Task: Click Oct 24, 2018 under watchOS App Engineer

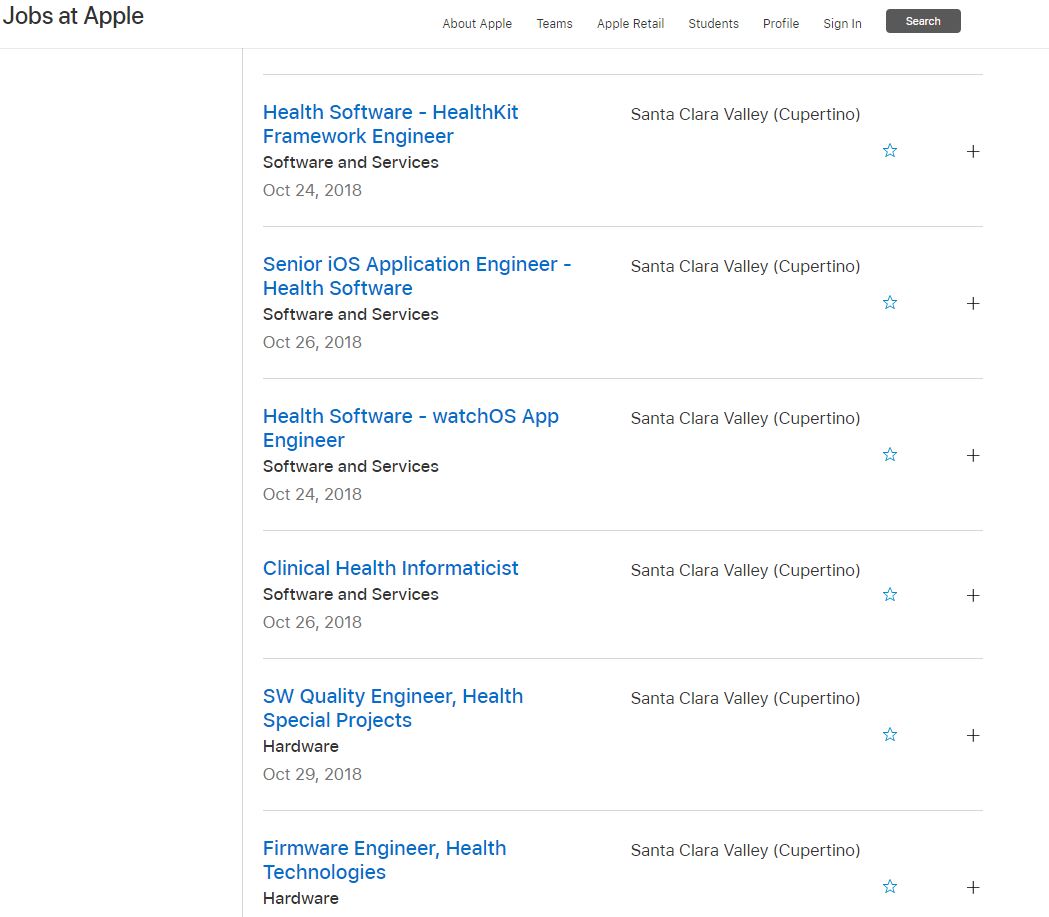Action: 312,494
